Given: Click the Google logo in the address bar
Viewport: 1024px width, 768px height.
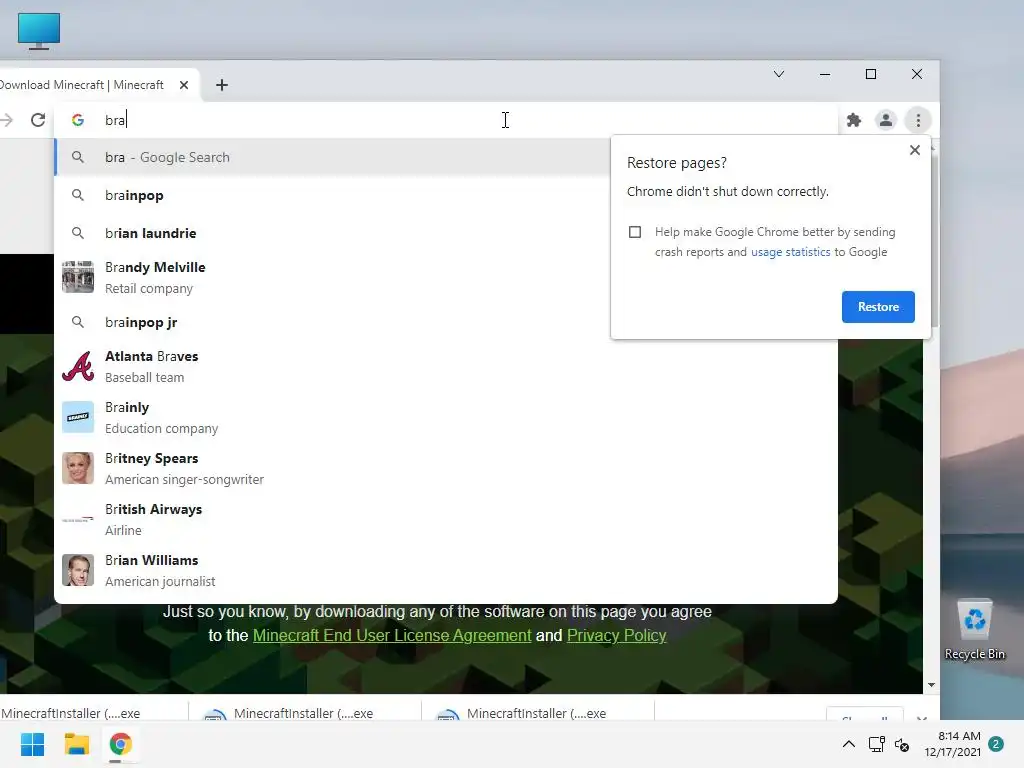Looking at the screenshot, I should click(78, 120).
